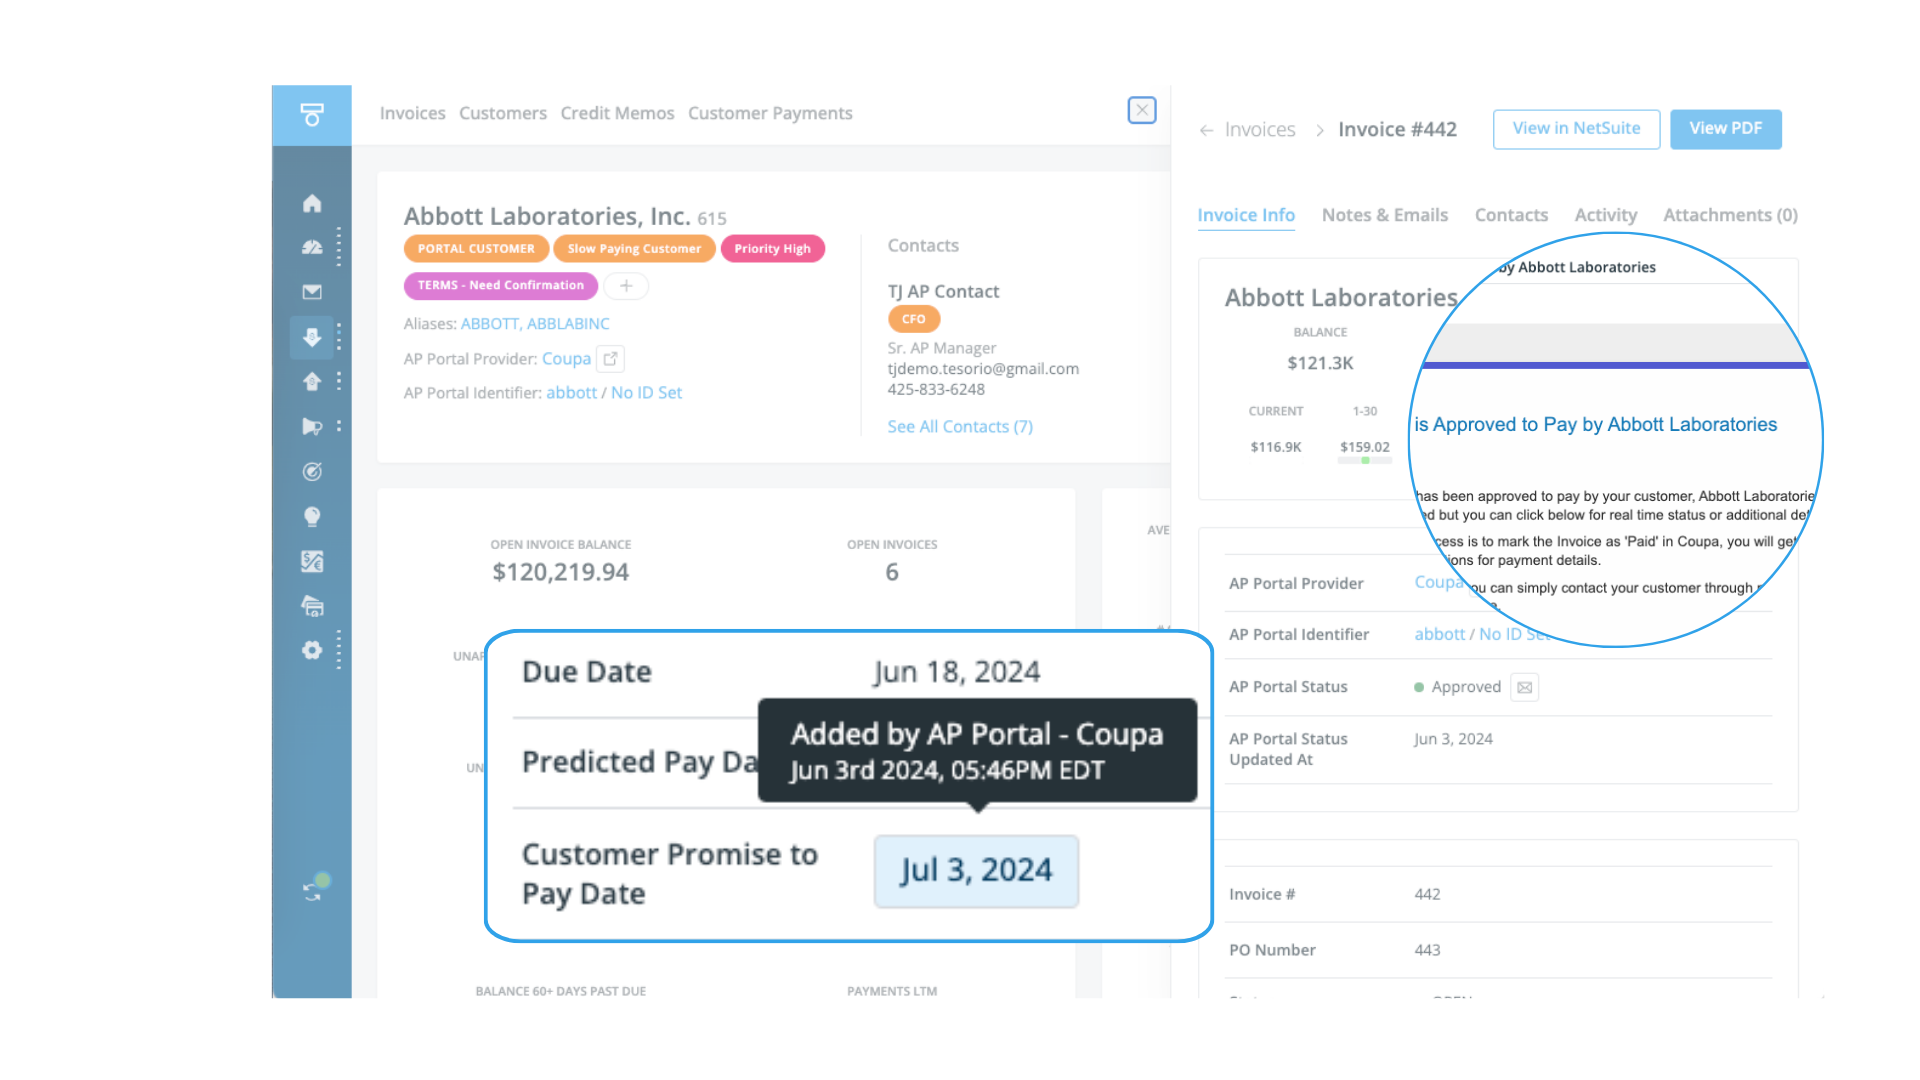Click the email icon beside Approved status
Screen dimensions: 1920x1080
1524,687
